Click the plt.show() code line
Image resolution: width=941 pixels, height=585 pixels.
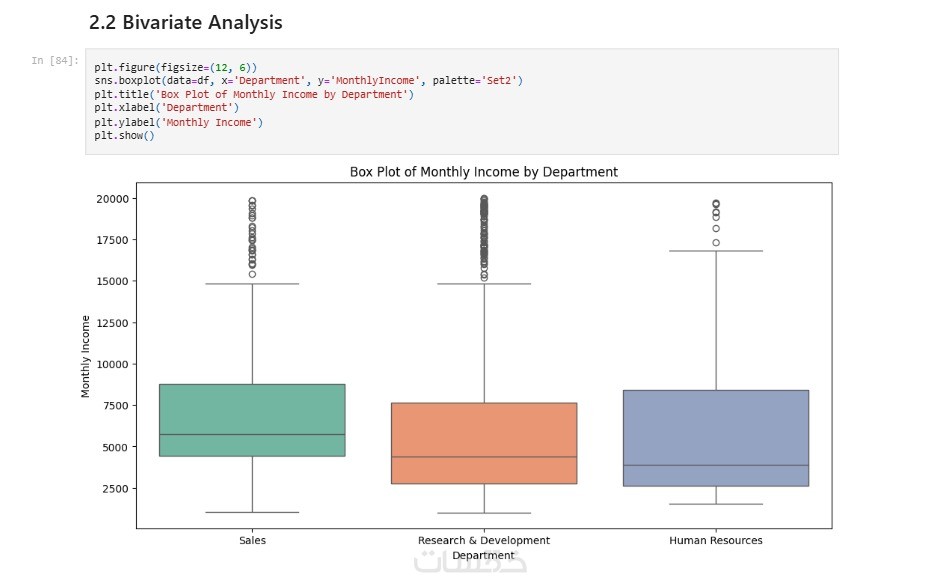click(x=125, y=135)
